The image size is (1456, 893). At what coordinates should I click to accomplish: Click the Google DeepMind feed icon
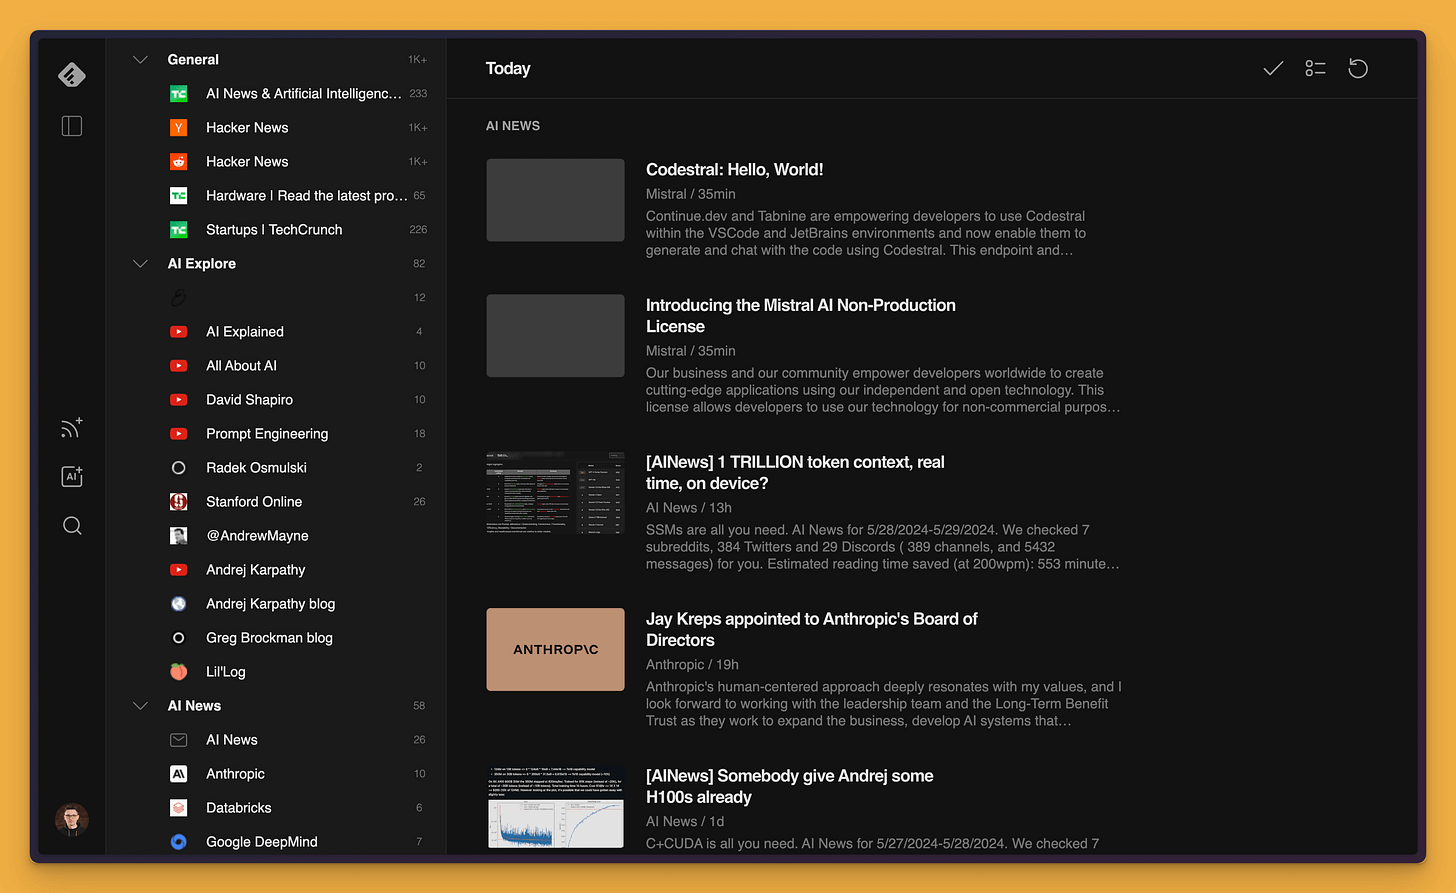coord(179,842)
